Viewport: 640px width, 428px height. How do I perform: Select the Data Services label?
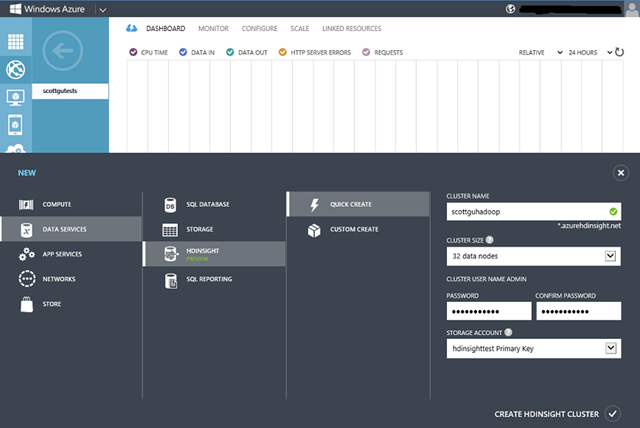tap(64, 229)
